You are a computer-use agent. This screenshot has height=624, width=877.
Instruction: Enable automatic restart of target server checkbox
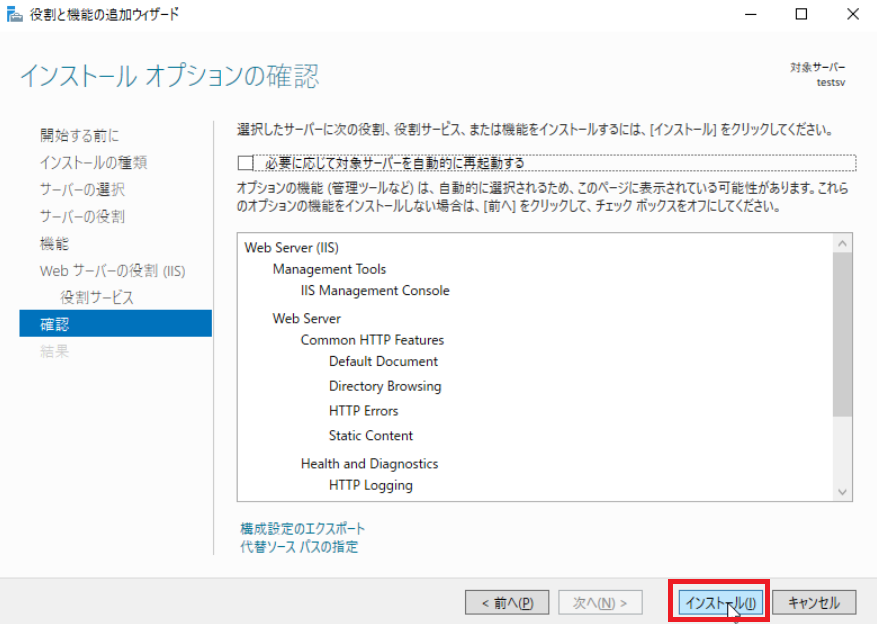point(245,163)
